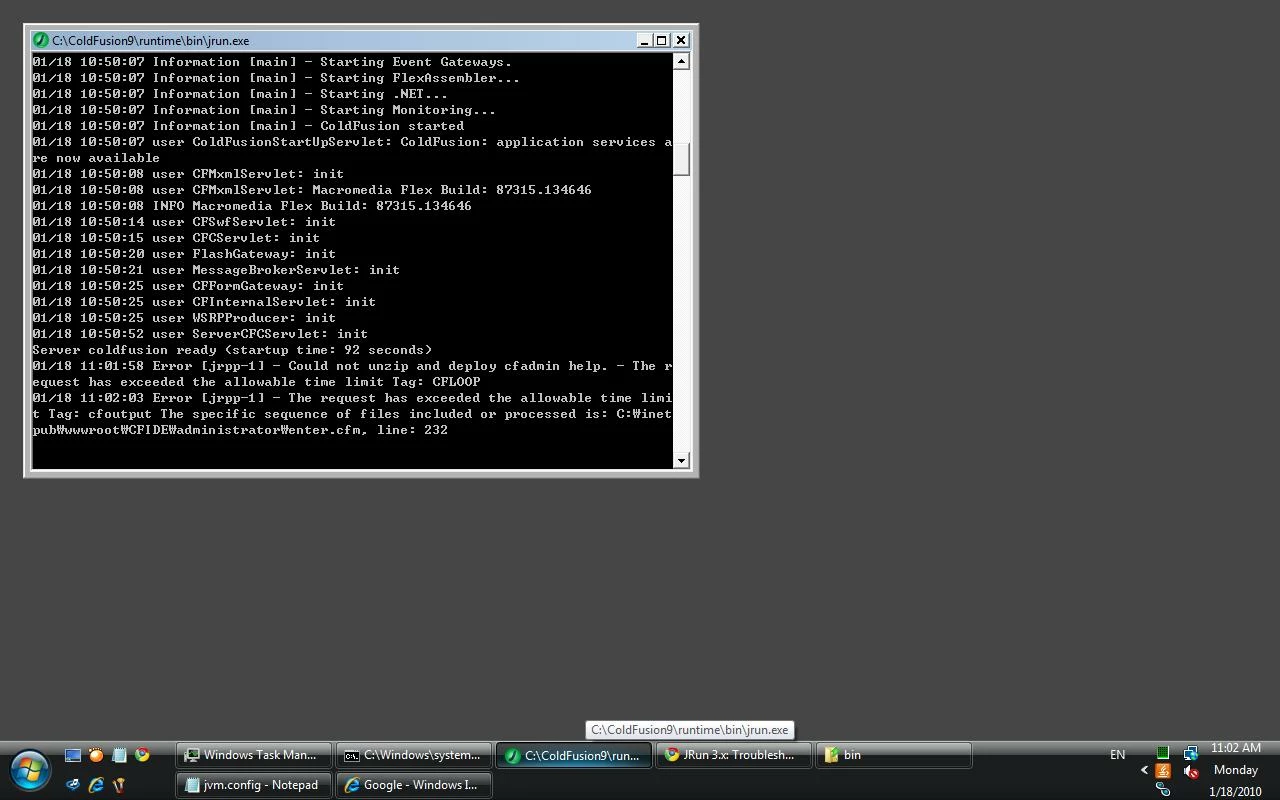The width and height of the screenshot is (1280, 800).
Task: Click the 'CFFormGateway: init' log line
Action: (x=188, y=286)
